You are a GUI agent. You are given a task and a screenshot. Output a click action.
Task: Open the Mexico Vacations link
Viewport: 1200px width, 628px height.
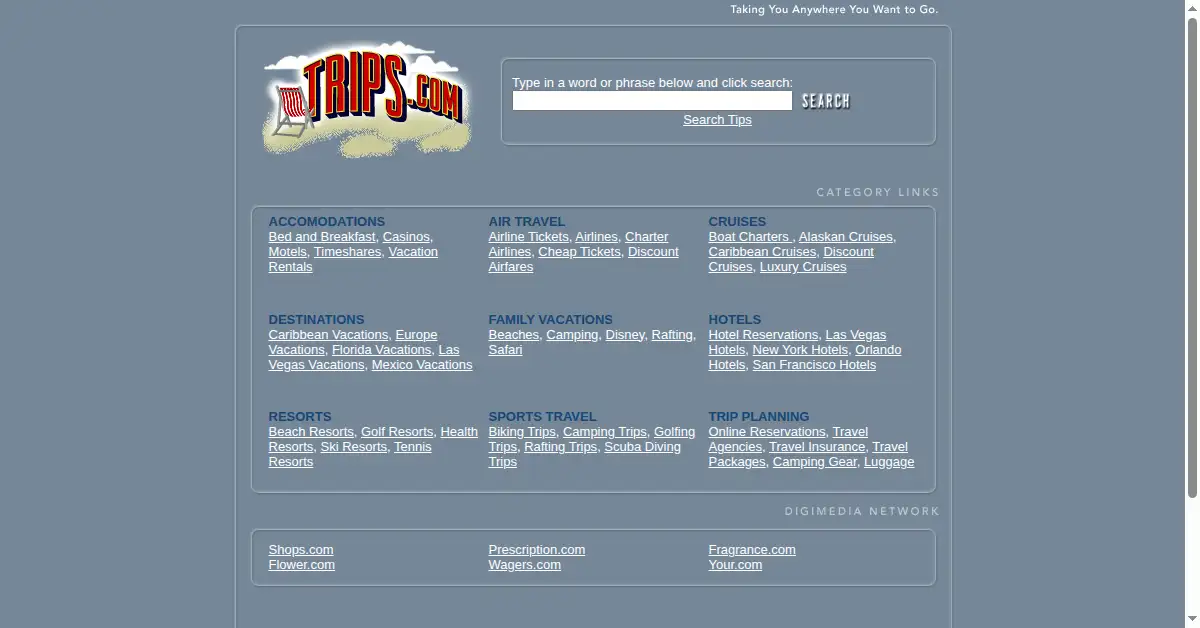click(x=422, y=365)
